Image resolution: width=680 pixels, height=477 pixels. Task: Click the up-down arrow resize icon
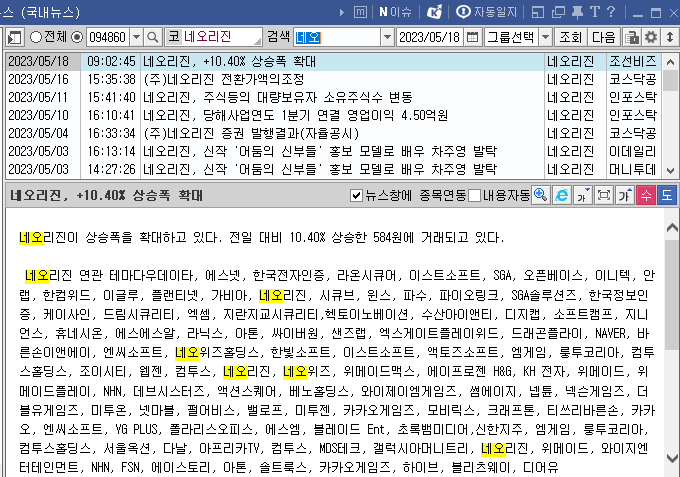(670, 37)
